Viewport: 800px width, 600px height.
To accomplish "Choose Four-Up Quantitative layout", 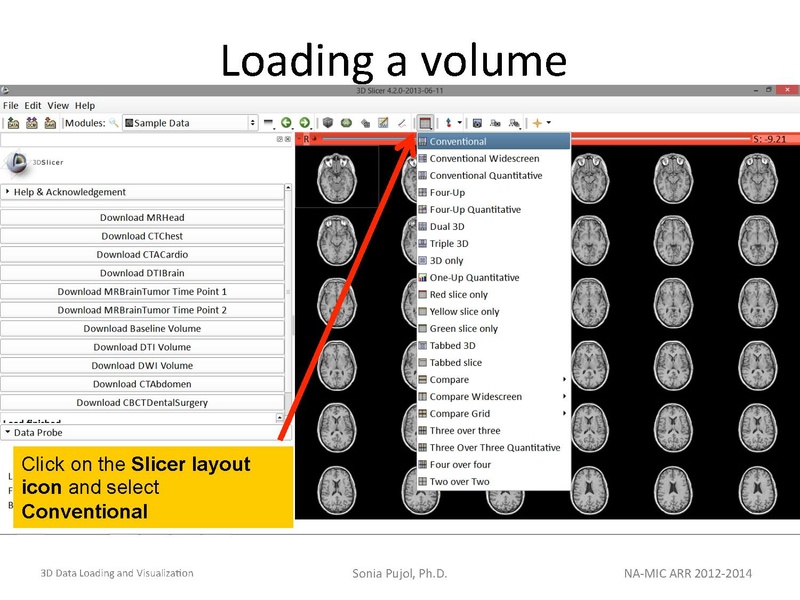I will click(x=493, y=209).
